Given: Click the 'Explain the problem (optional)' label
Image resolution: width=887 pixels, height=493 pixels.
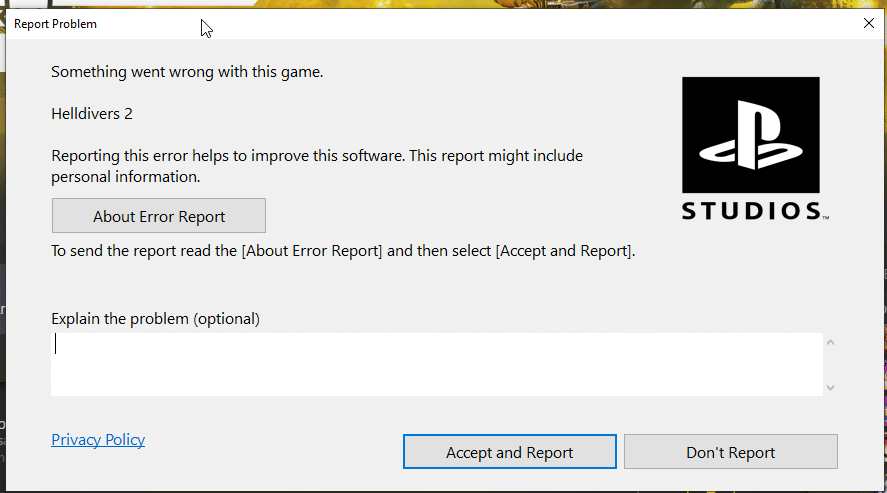Looking at the screenshot, I should pyautogui.click(x=155, y=319).
